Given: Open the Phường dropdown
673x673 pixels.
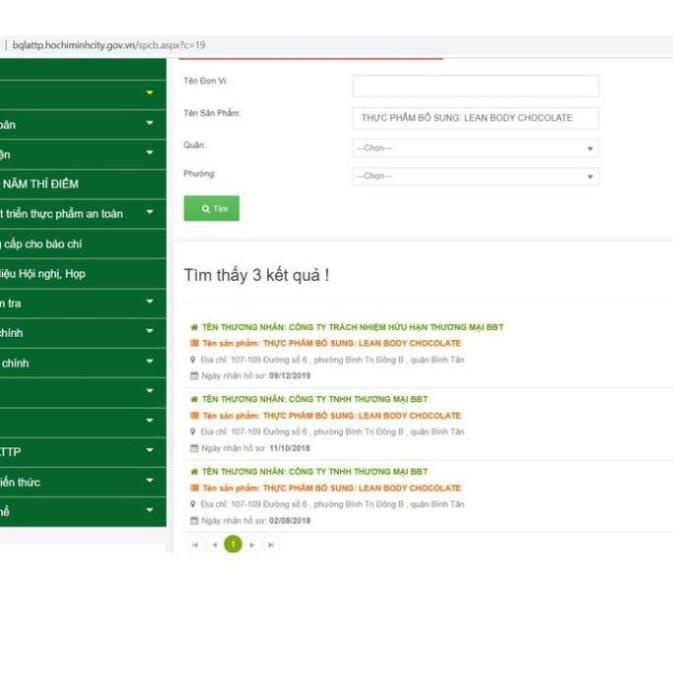Looking at the screenshot, I should pos(475,176).
